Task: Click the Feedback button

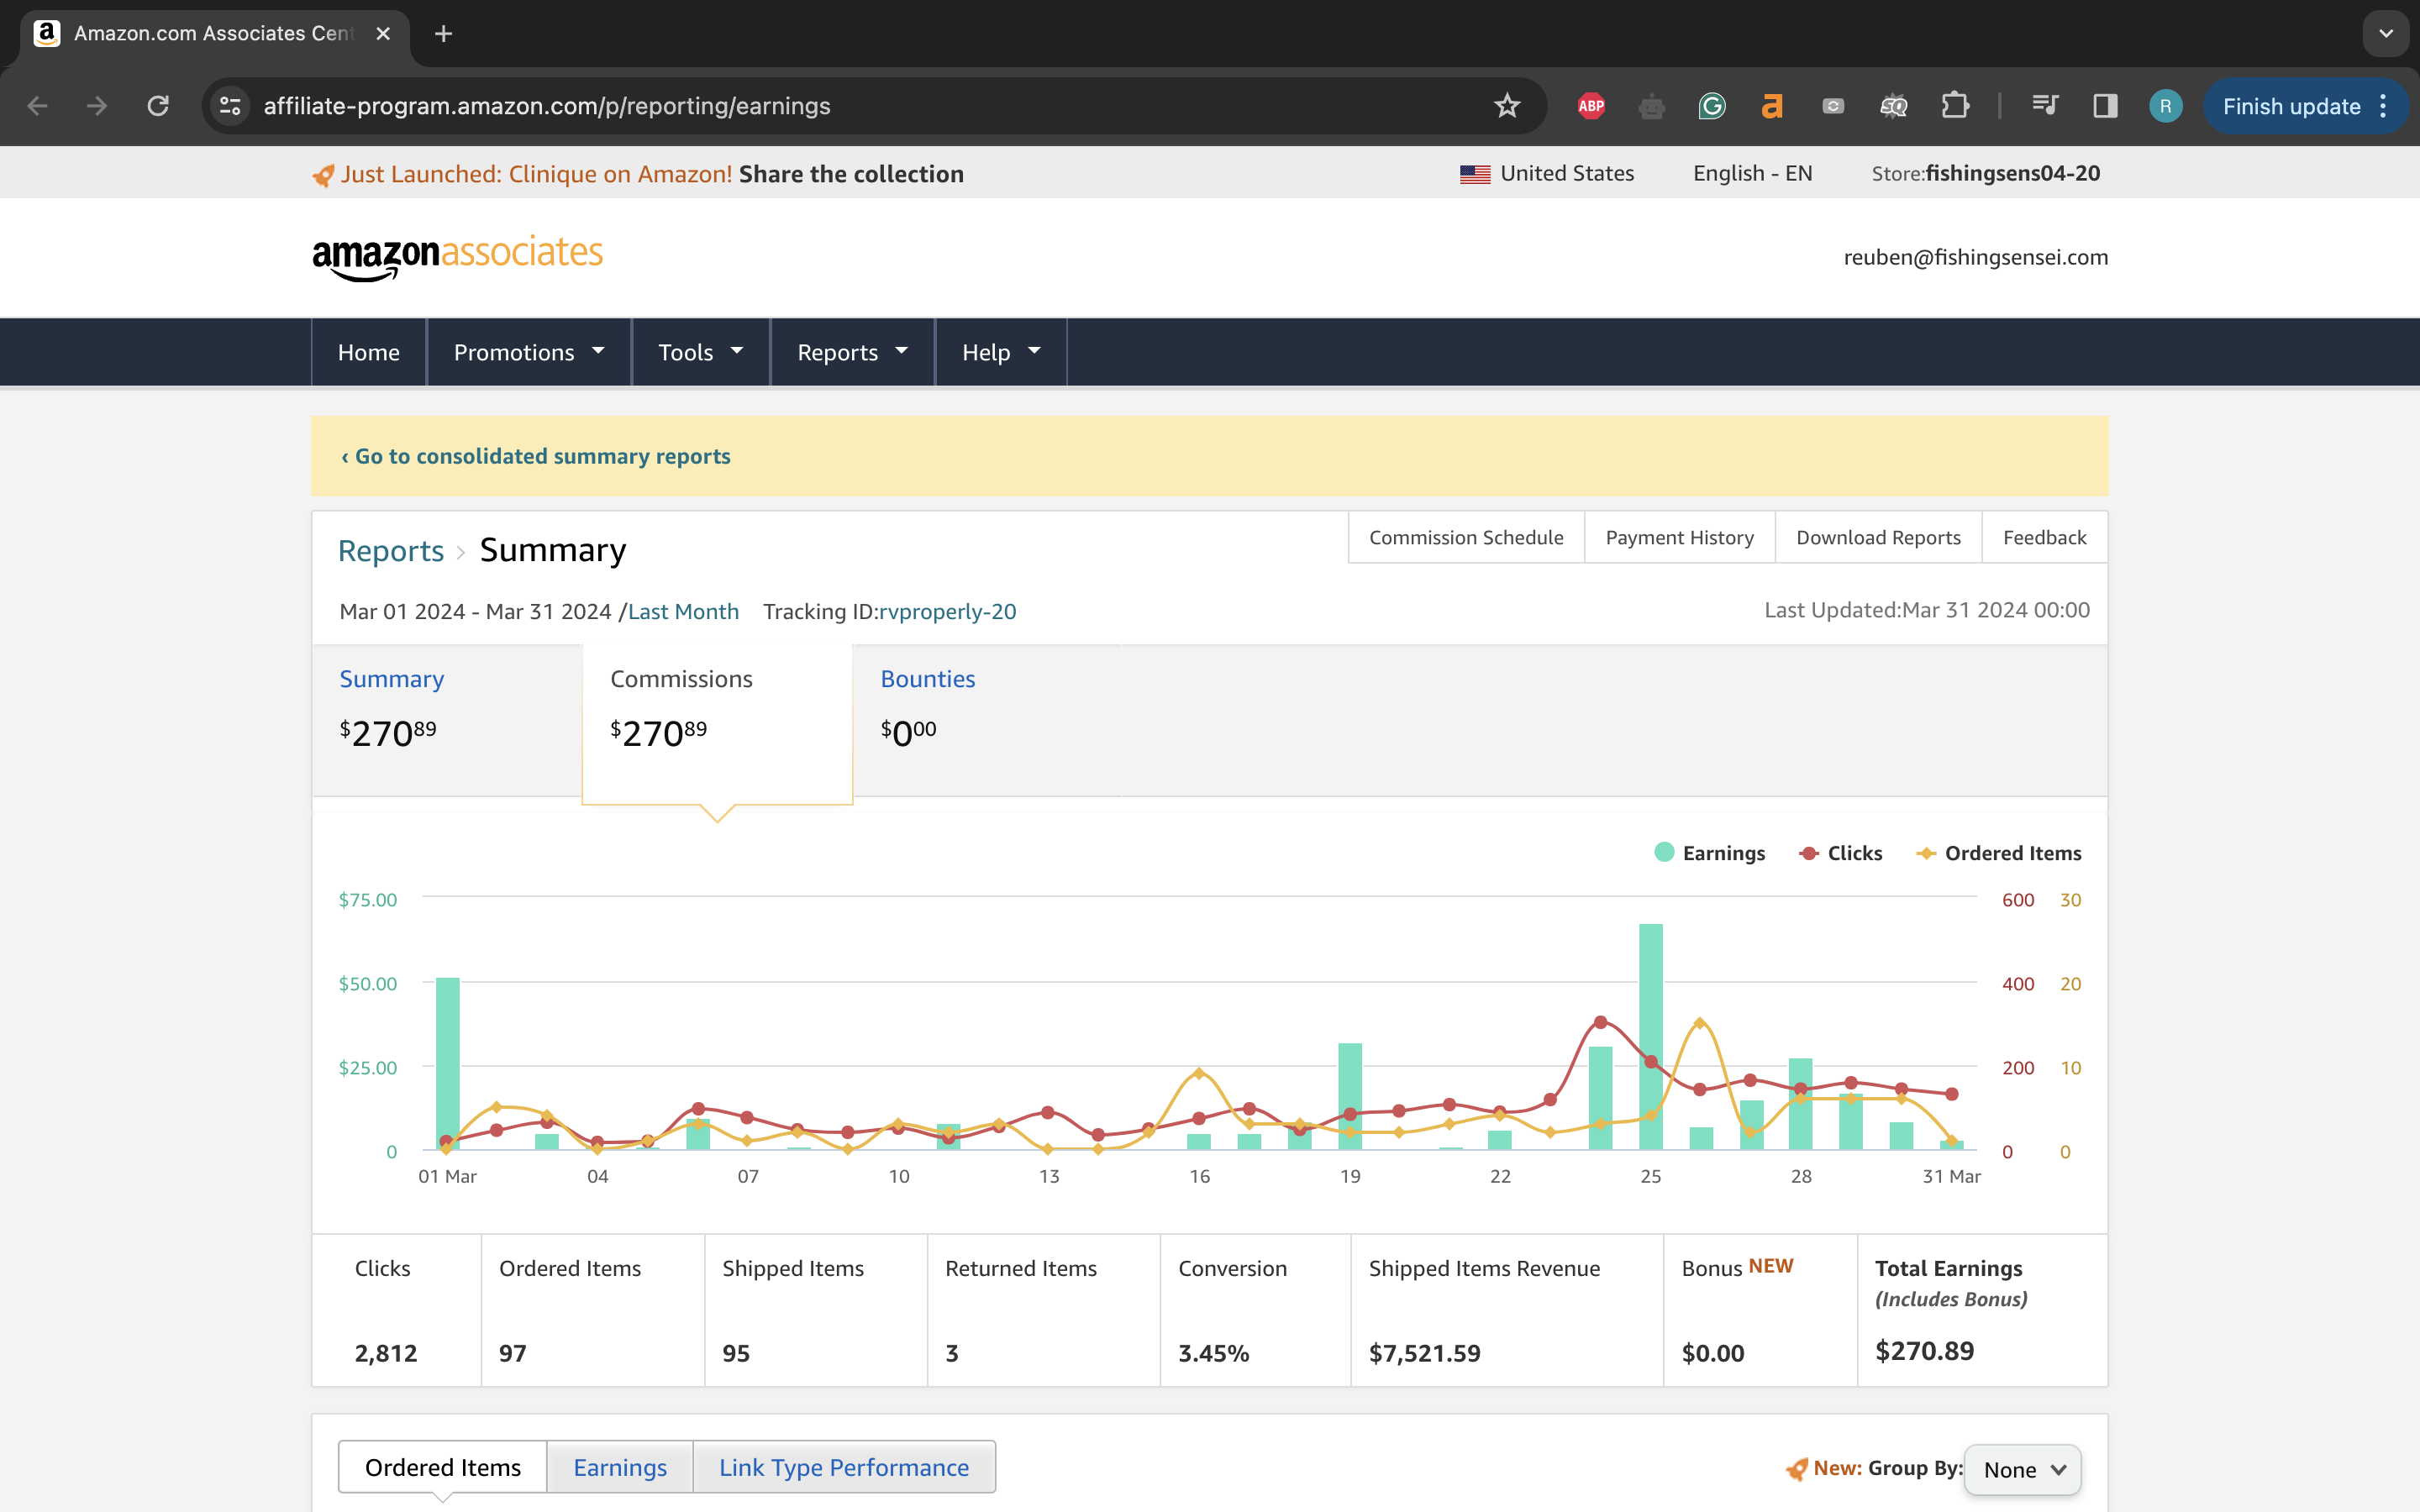Action: coord(2044,538)
